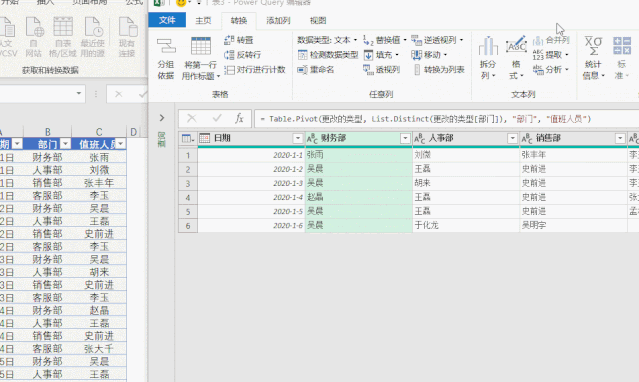Switch to the 视图 ribbon tab
Screen dimensions: 639x382
pyautogui.click(x=318, y=20)
